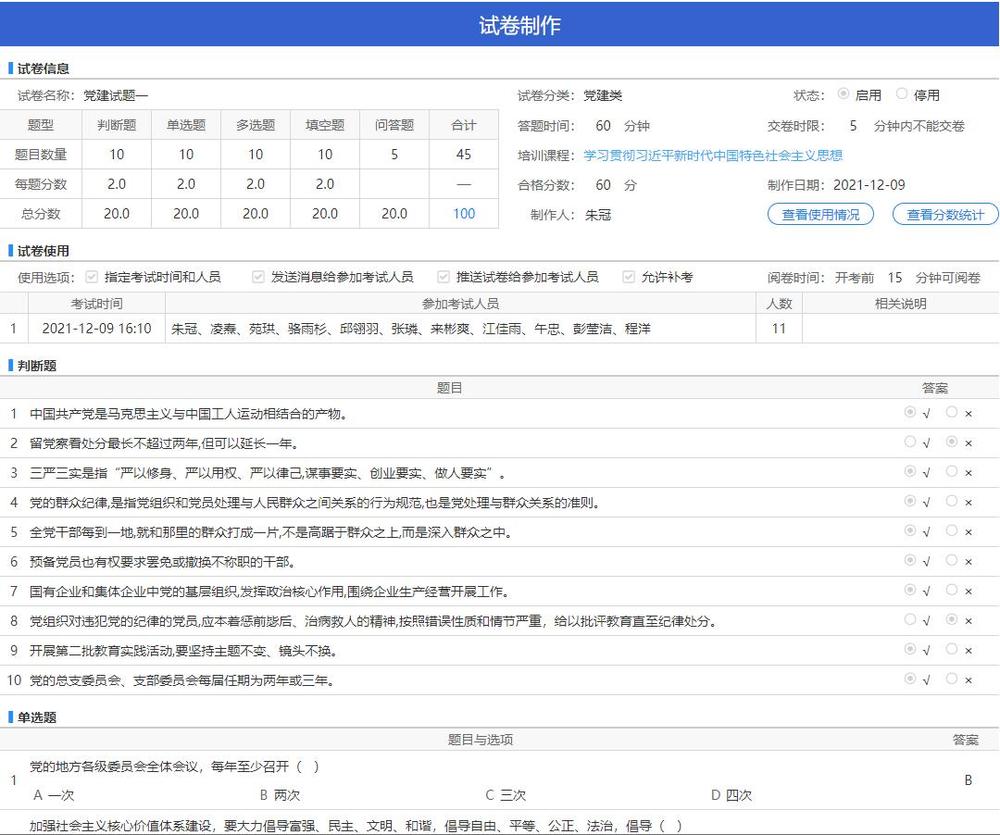
Task: Mark question 2 answer as √ (true)
Action: [910, 442]
